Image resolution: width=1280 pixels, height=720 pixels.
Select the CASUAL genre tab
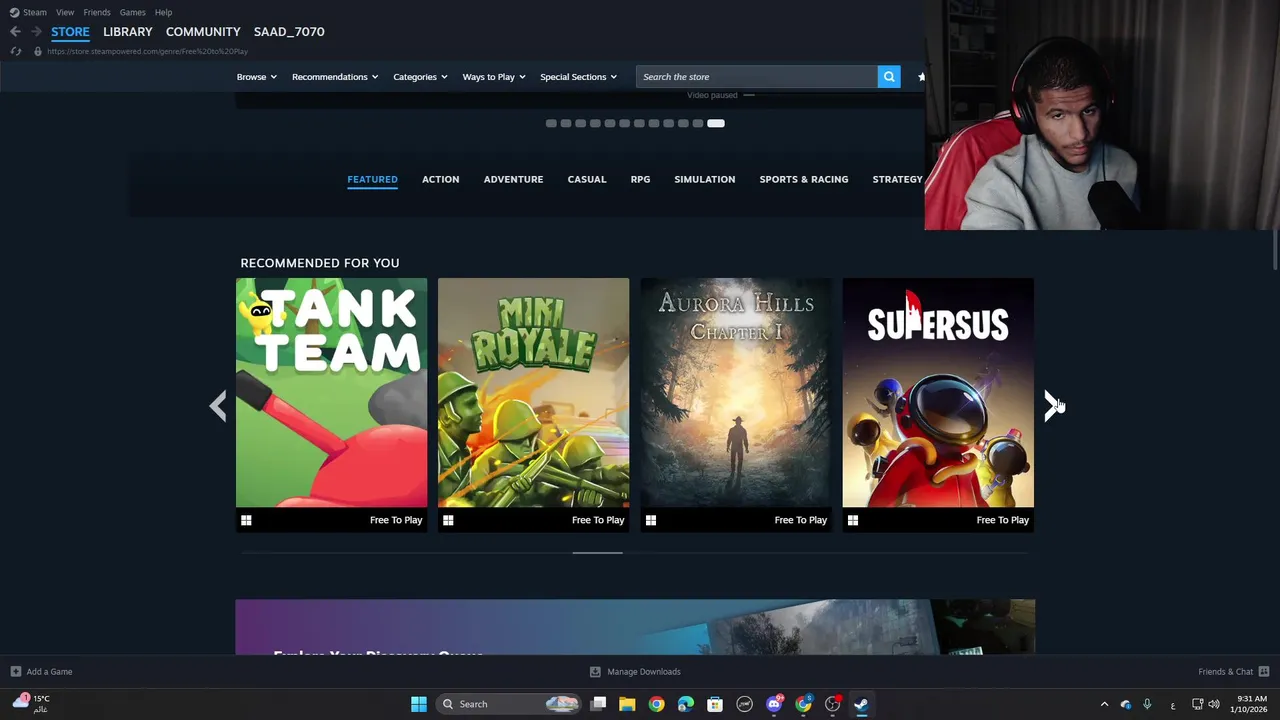587,179
